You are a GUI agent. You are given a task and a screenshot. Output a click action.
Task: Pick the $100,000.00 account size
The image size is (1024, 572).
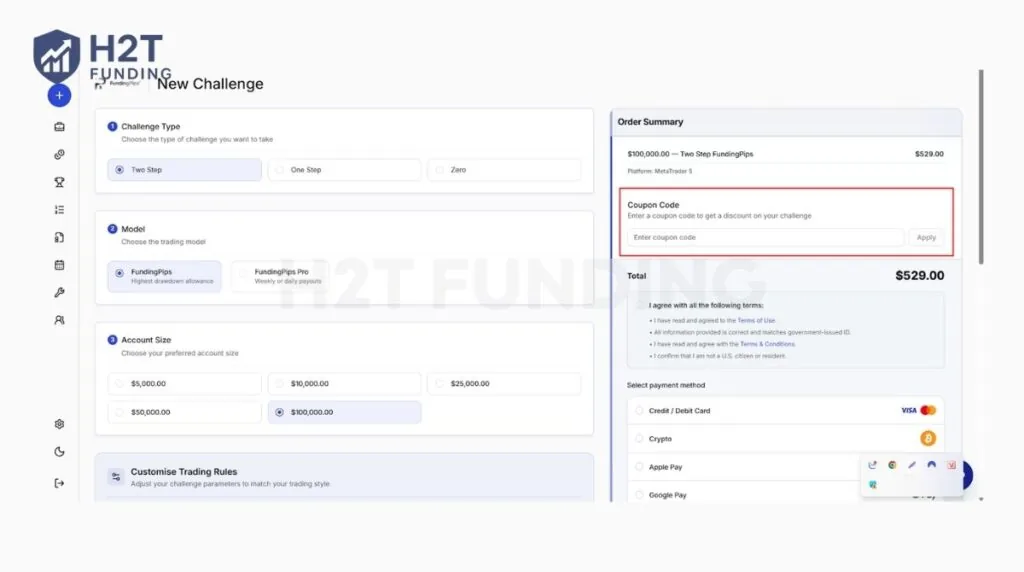(344, 412)
